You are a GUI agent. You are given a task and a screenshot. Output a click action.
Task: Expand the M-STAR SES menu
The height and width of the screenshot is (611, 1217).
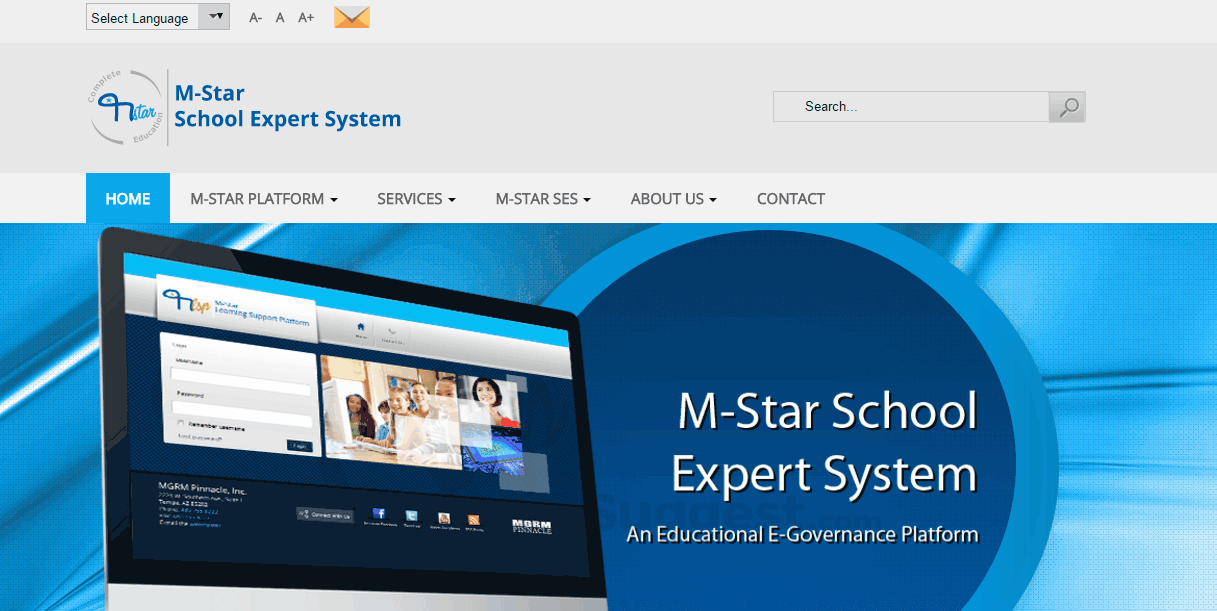click(542, 198)
